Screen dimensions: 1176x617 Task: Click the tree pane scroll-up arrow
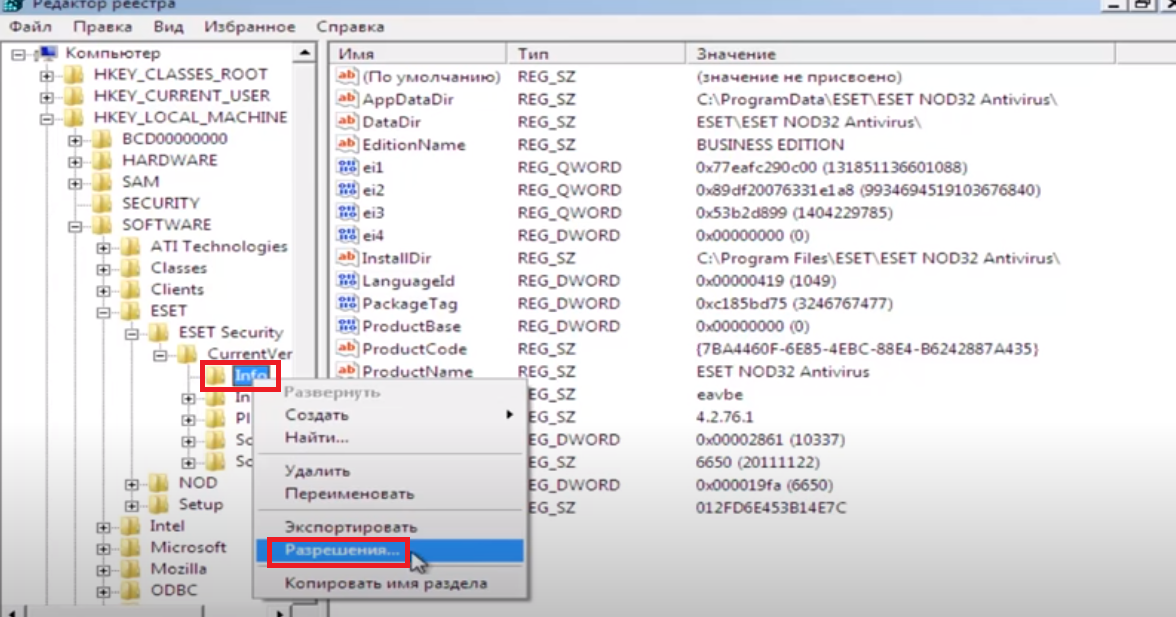pyautogui.click(x=304, y=53)
